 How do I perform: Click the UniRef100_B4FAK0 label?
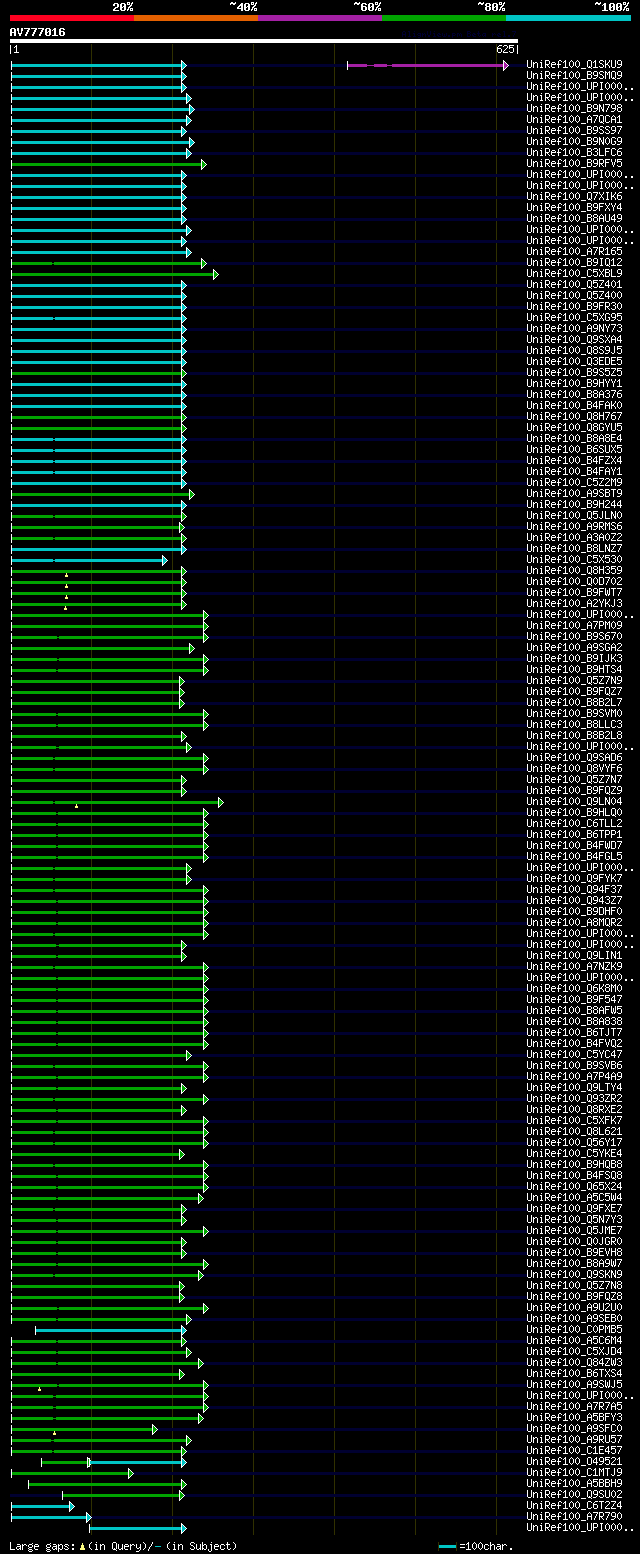pos(574,405)
